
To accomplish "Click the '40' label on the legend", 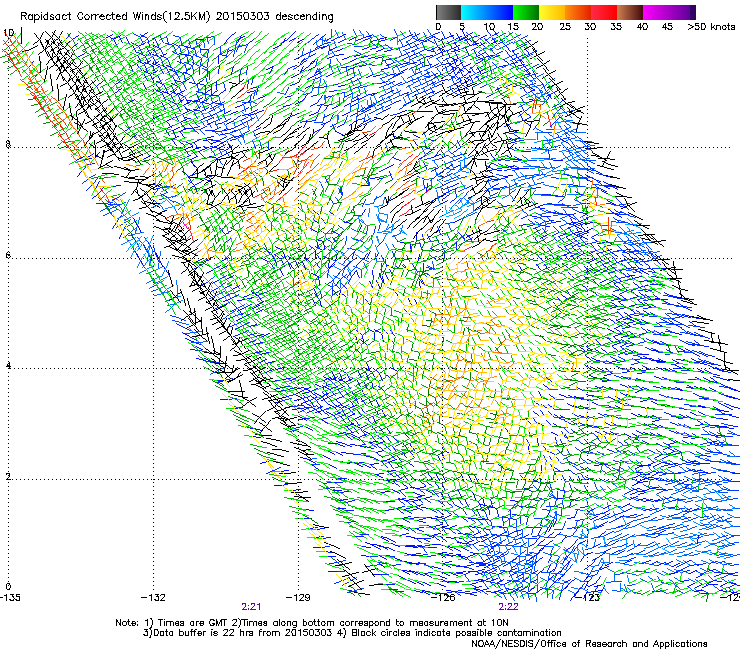I will tap(642, 27).
